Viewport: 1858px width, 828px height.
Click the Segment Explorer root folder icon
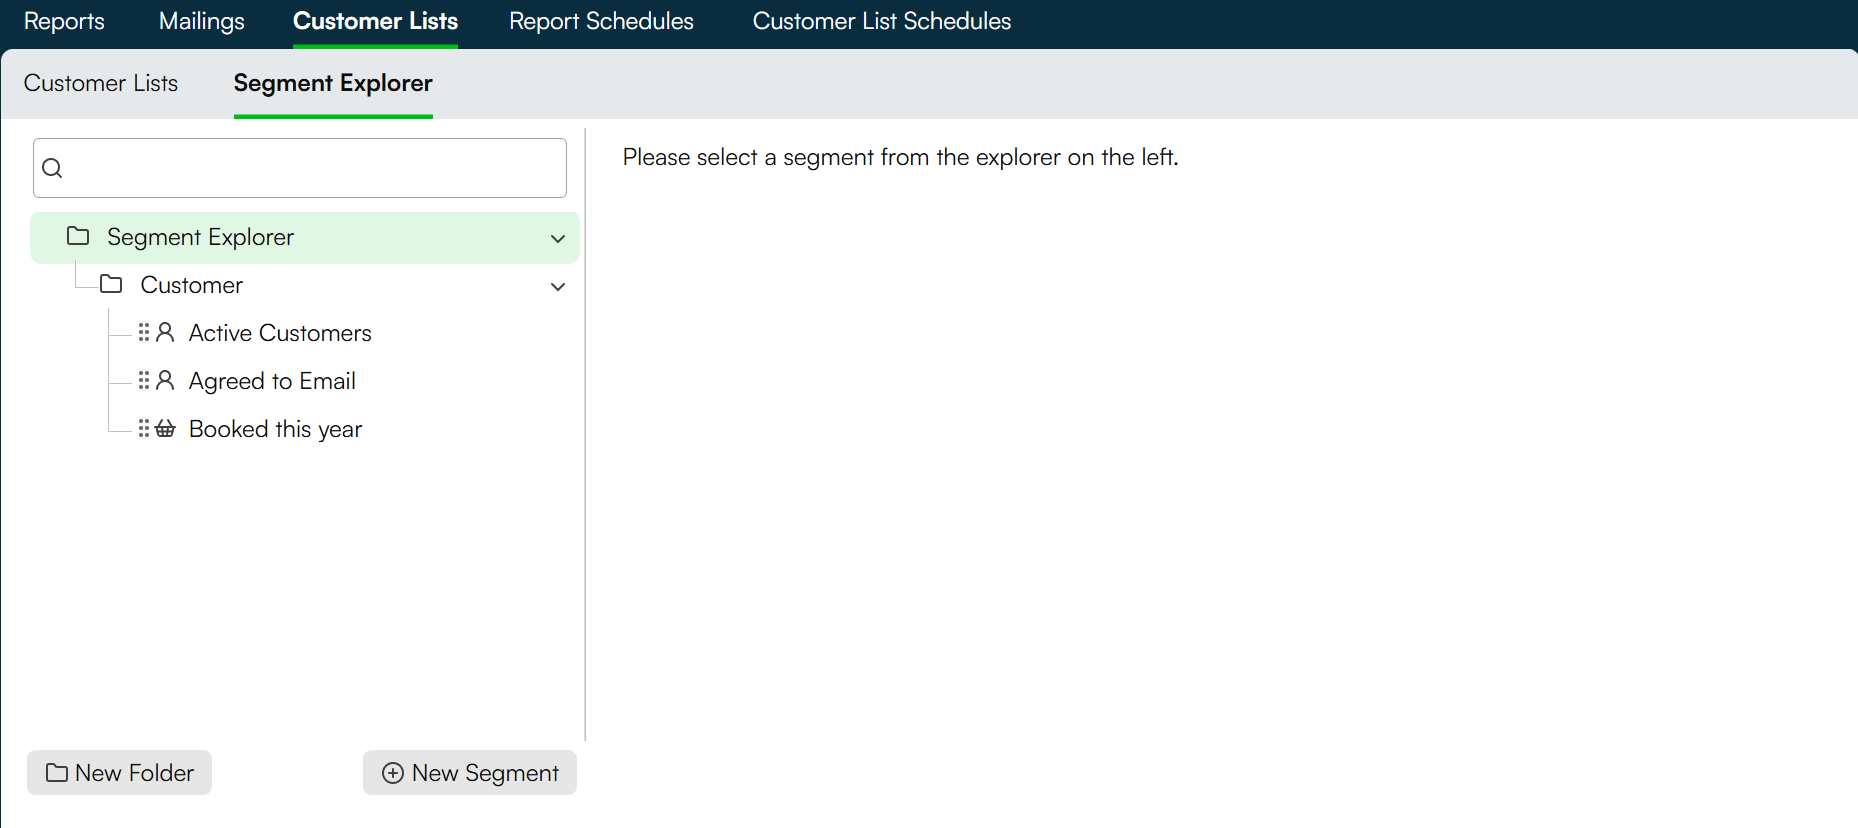[78, 236]
